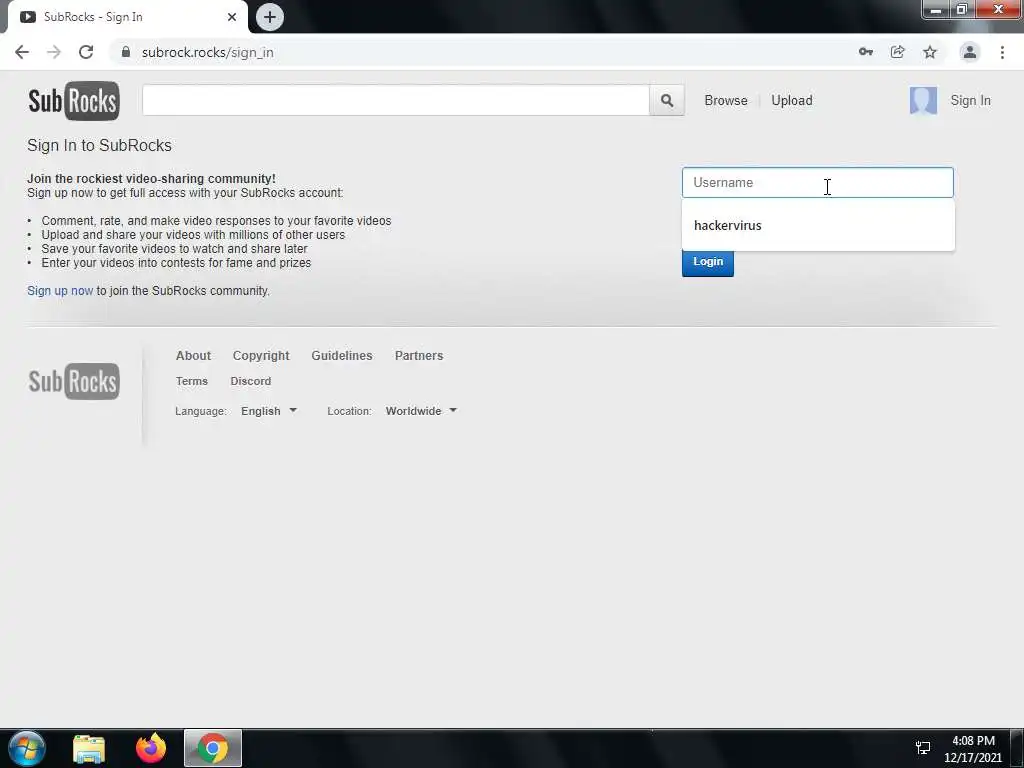Viewport: 1024px width, 768px height.
Task: Bookmark this page with star icon
Action: pos(930,52)
